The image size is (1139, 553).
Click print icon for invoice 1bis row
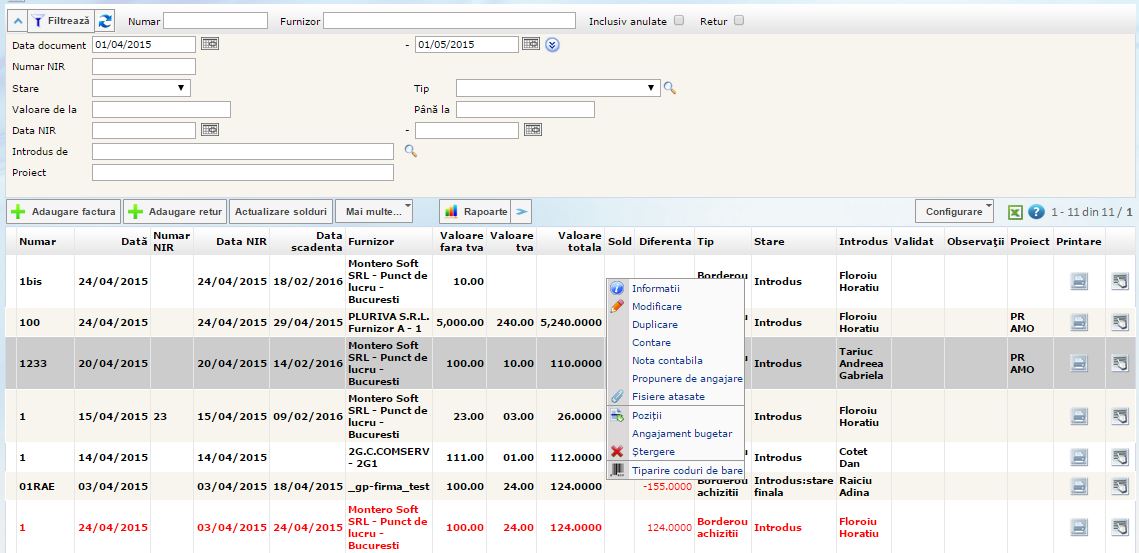(1079, 282)
